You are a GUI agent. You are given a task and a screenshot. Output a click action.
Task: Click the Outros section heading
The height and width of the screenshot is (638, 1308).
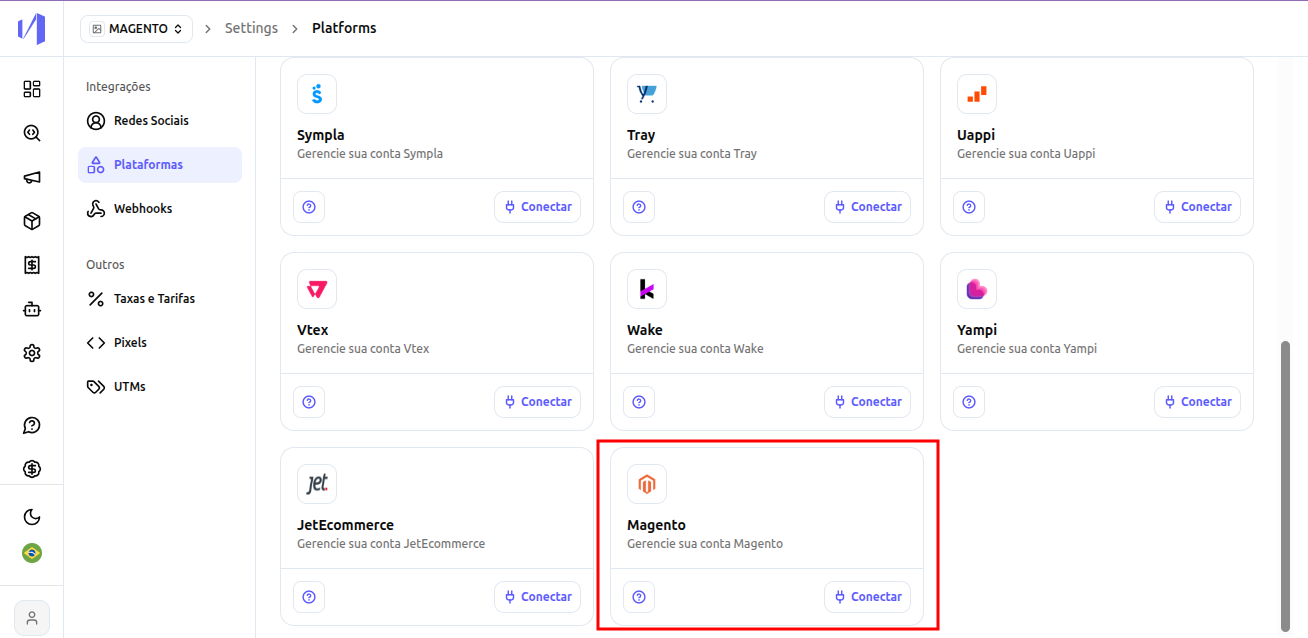(x=105, y=265)
